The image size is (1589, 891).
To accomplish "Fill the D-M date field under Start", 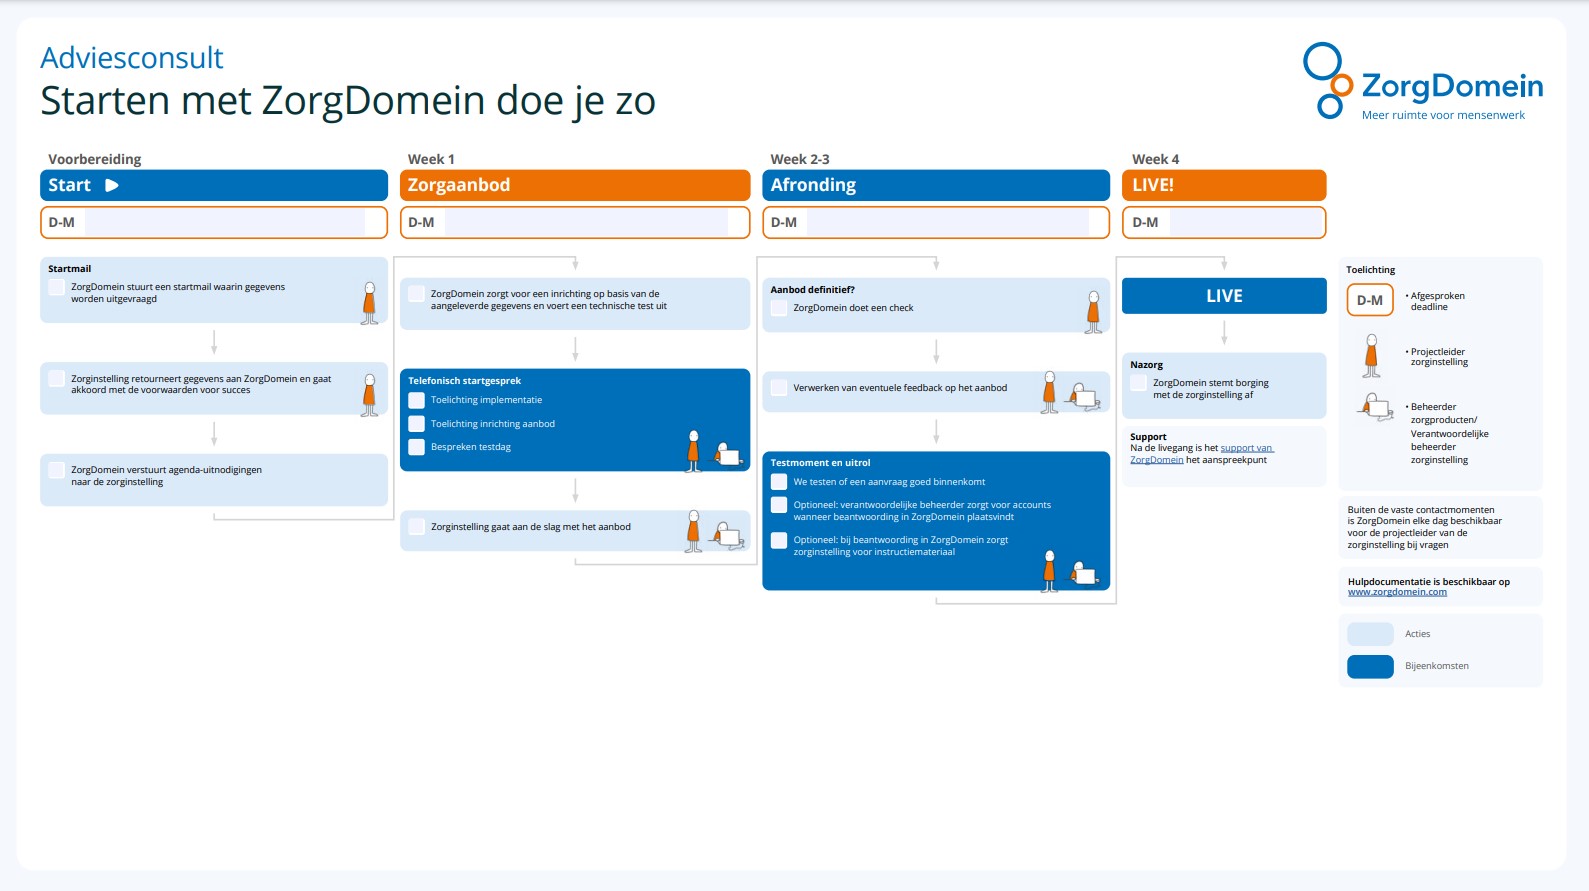I will tap(225, 222).
